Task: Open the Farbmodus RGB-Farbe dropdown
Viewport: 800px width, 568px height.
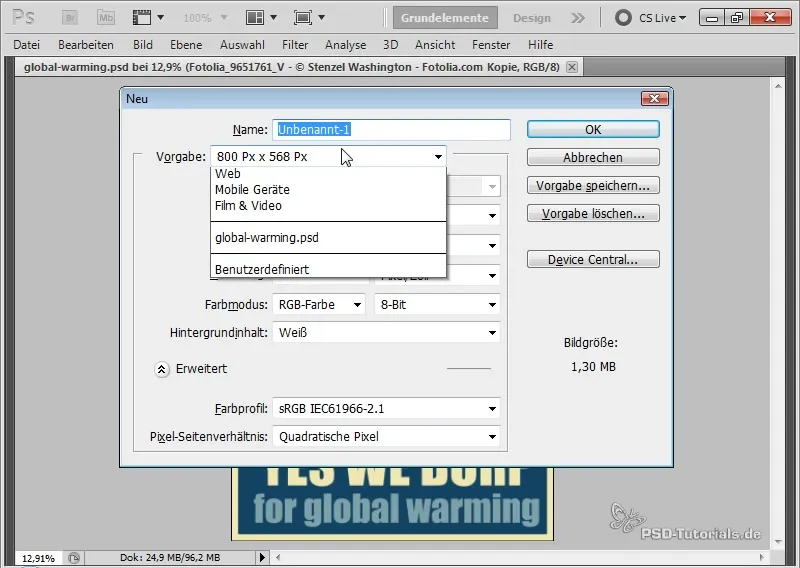Action: [319, 305]
